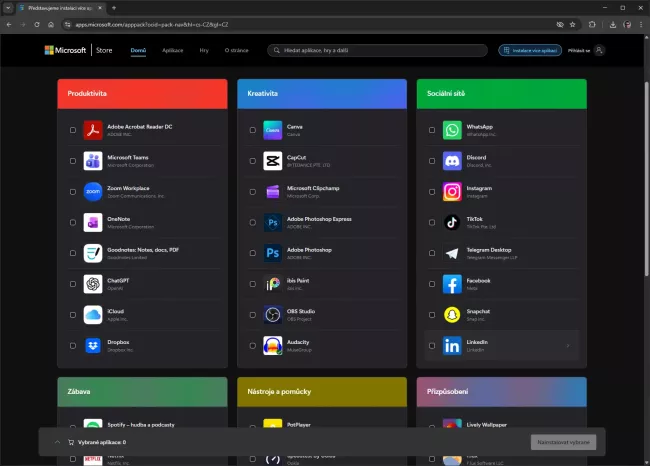This screenshot has width=650, height=466.
Task: Click the Nainstalovat vybrané button
Action: (563, 442)
